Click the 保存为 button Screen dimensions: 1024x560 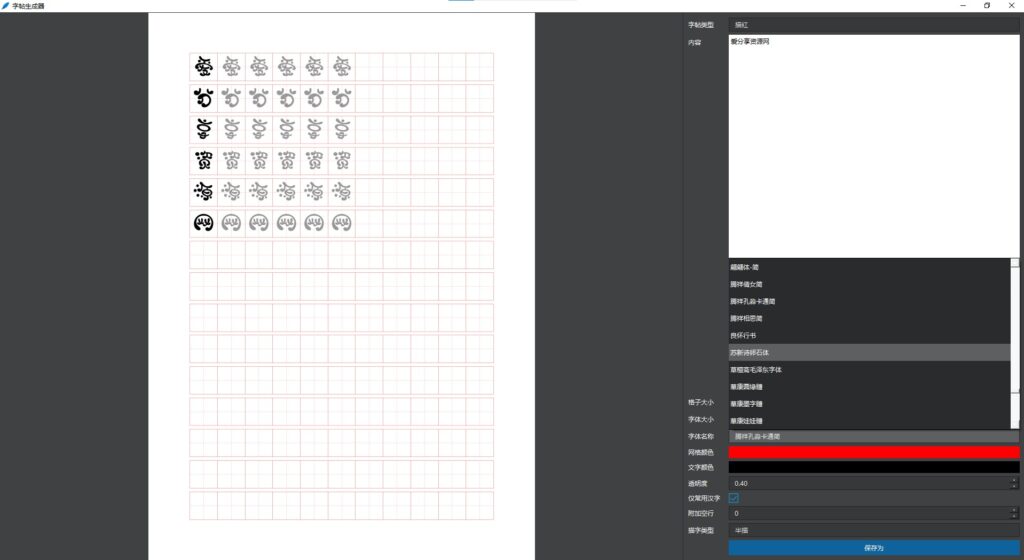tap(873, 548)
